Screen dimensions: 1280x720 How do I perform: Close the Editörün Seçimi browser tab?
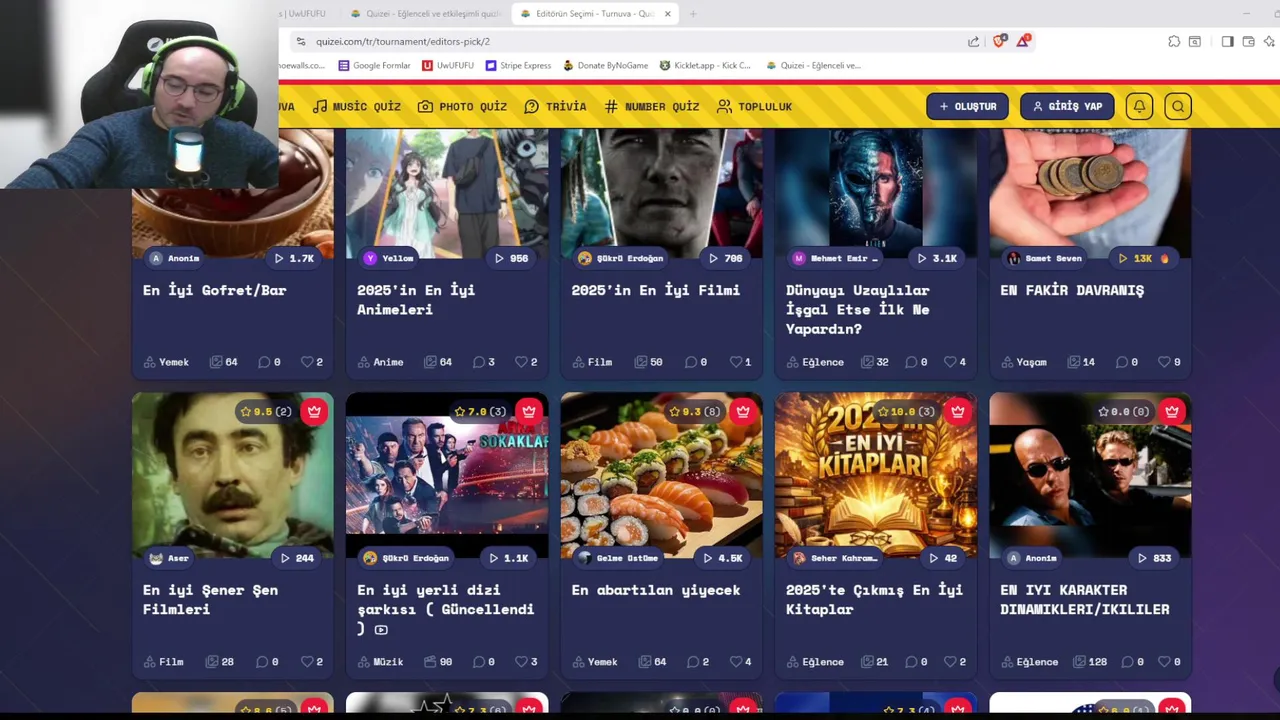point(668,14)
